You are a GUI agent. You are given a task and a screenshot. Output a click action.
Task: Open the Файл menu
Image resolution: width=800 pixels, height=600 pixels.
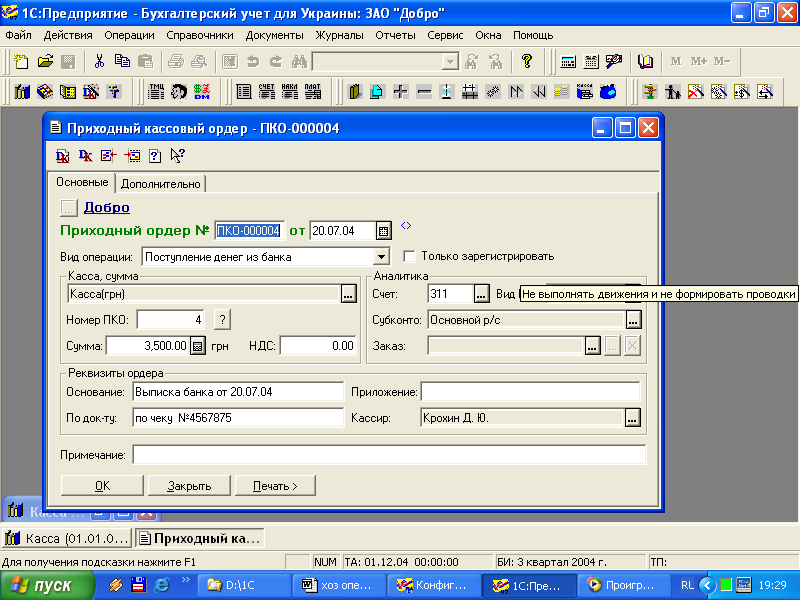coord(18,35)
